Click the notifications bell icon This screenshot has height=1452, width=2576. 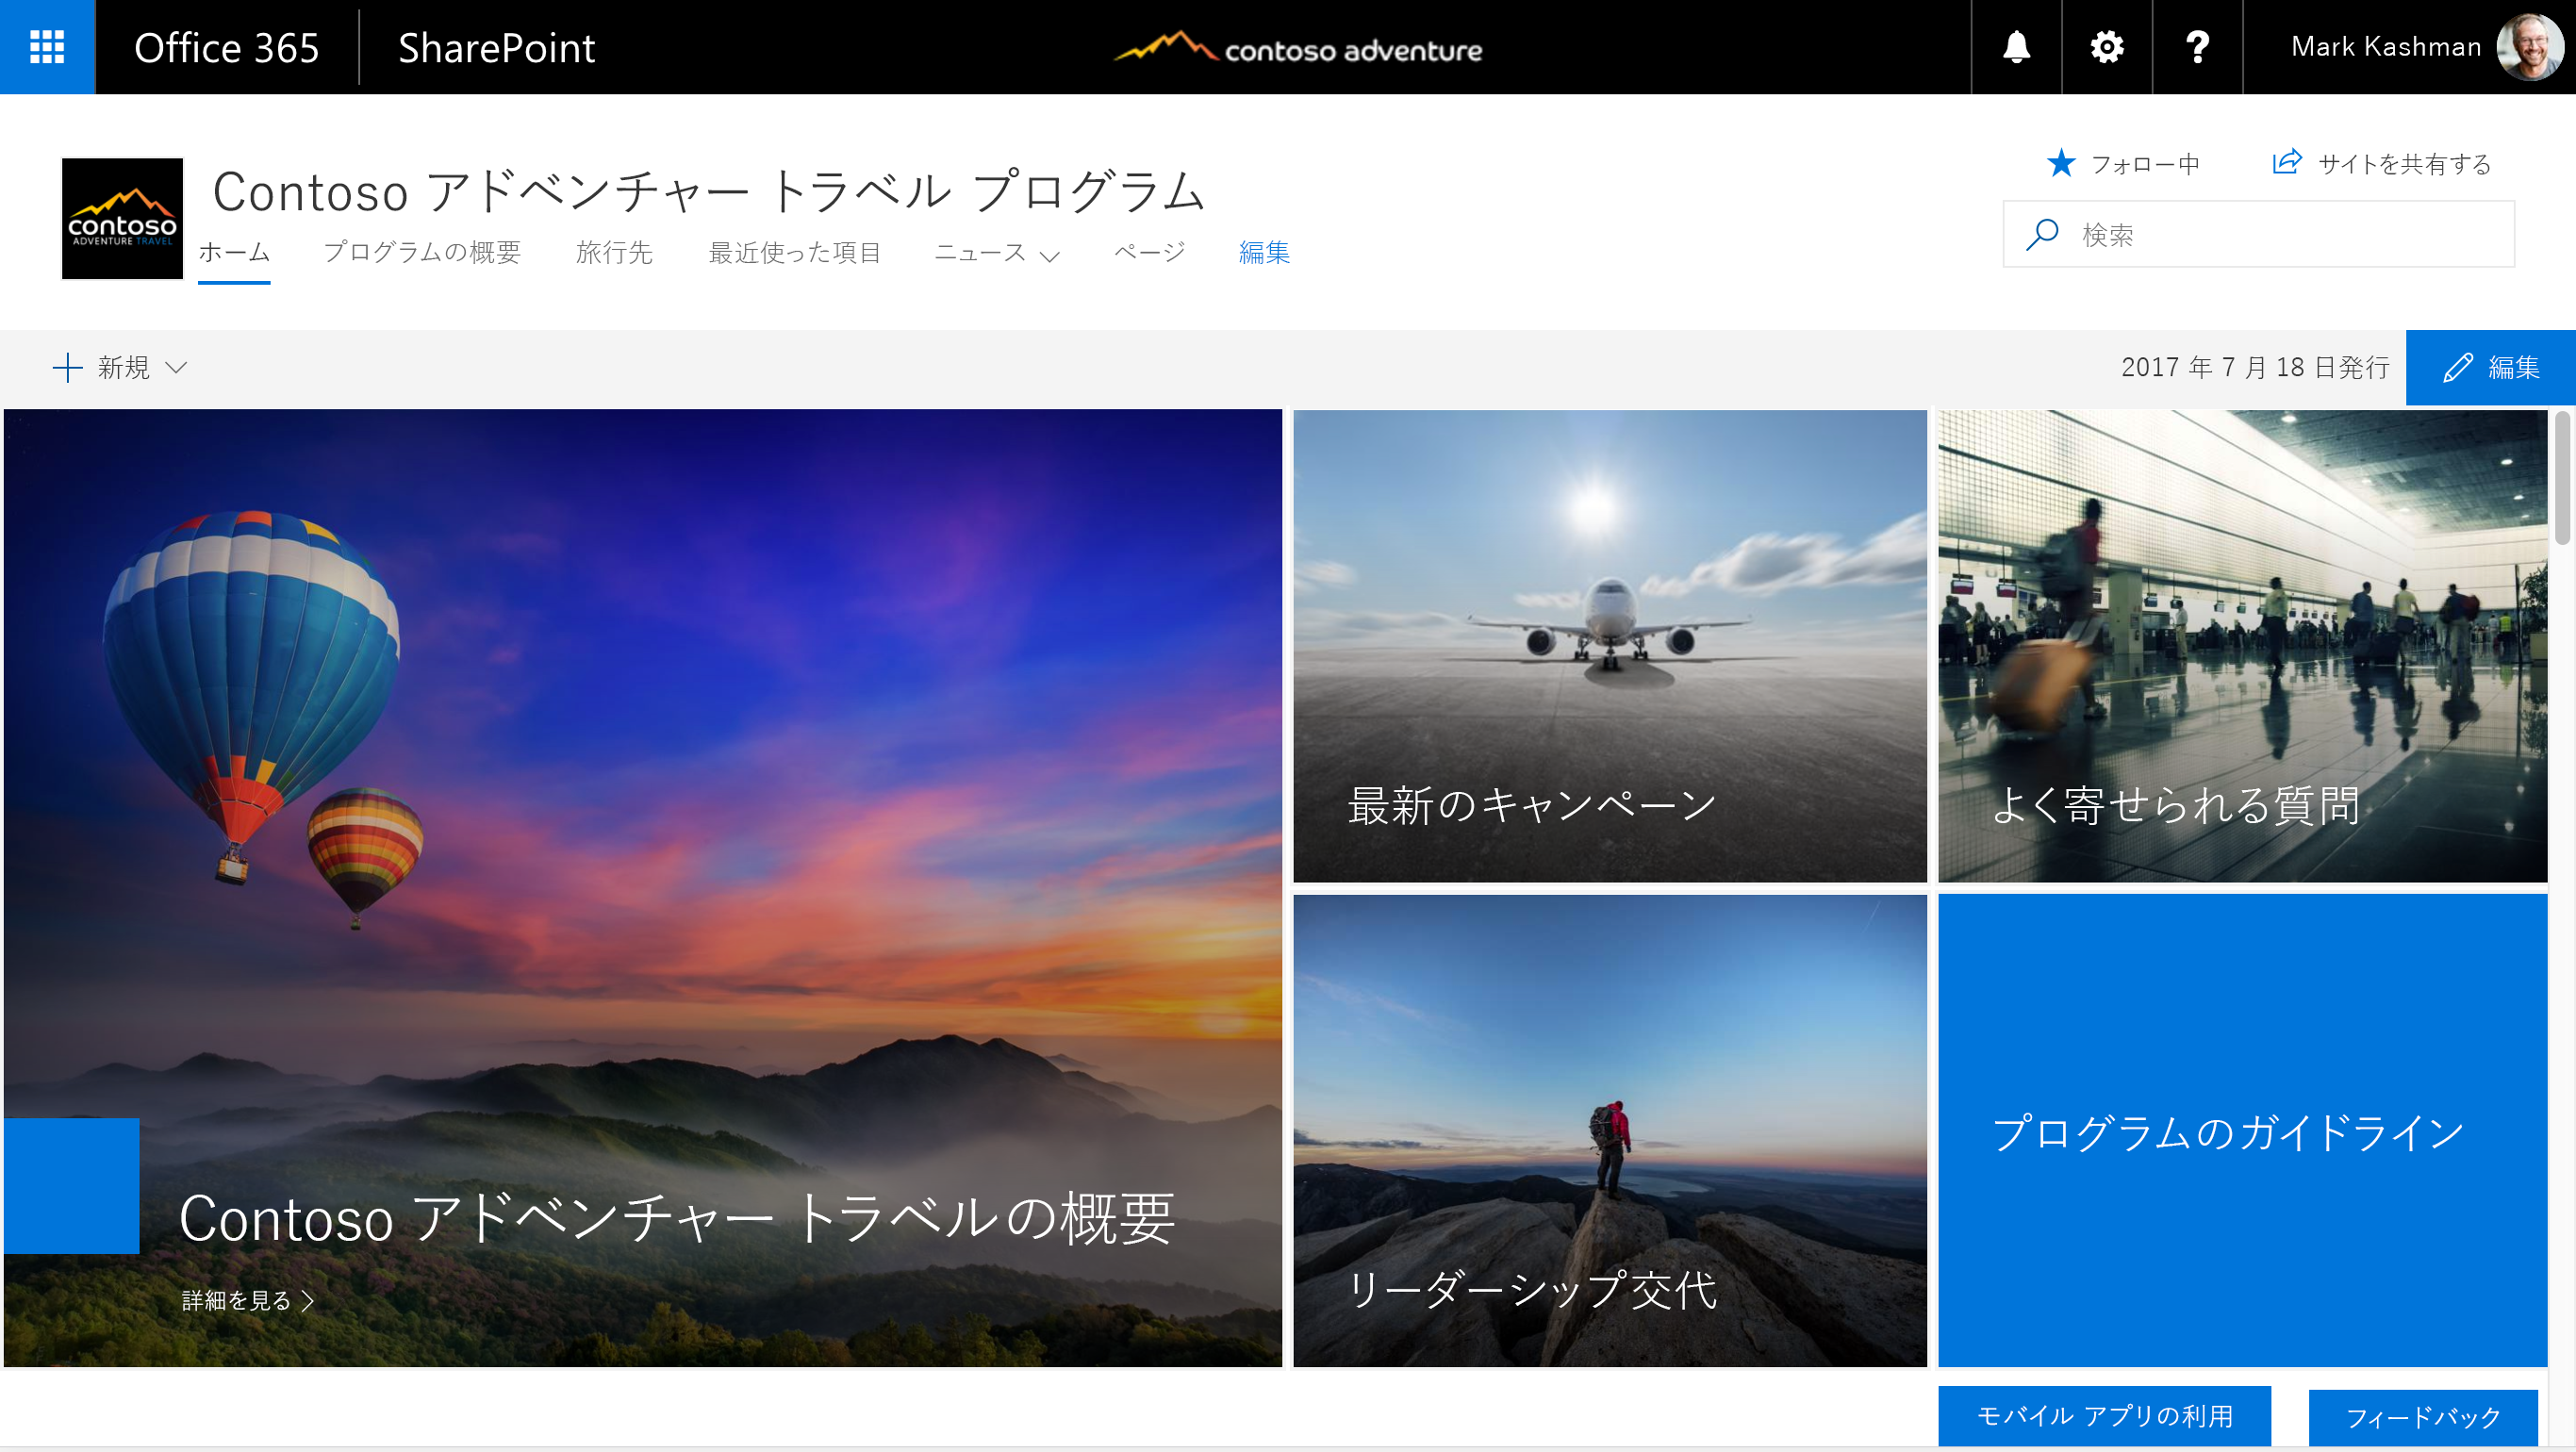coord(2015,48)
